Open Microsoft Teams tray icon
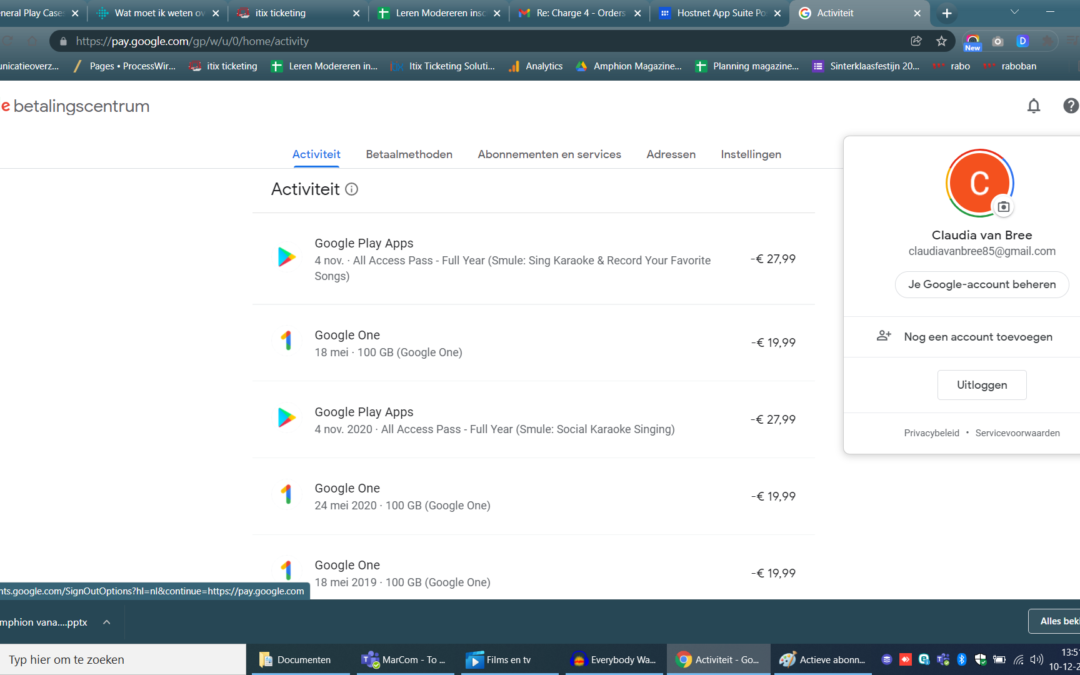Screen dimensions: 1080x675 click(943, 660)
